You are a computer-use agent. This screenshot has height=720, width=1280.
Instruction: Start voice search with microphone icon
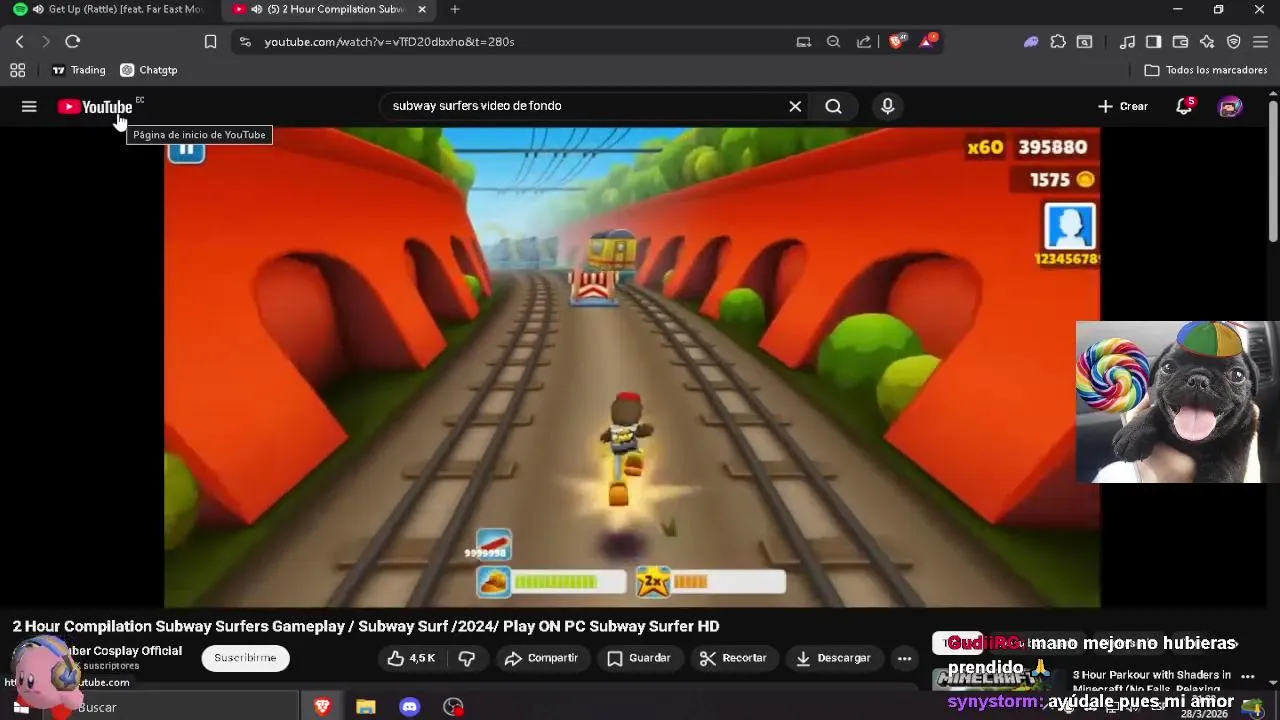[x=887, y=106]
